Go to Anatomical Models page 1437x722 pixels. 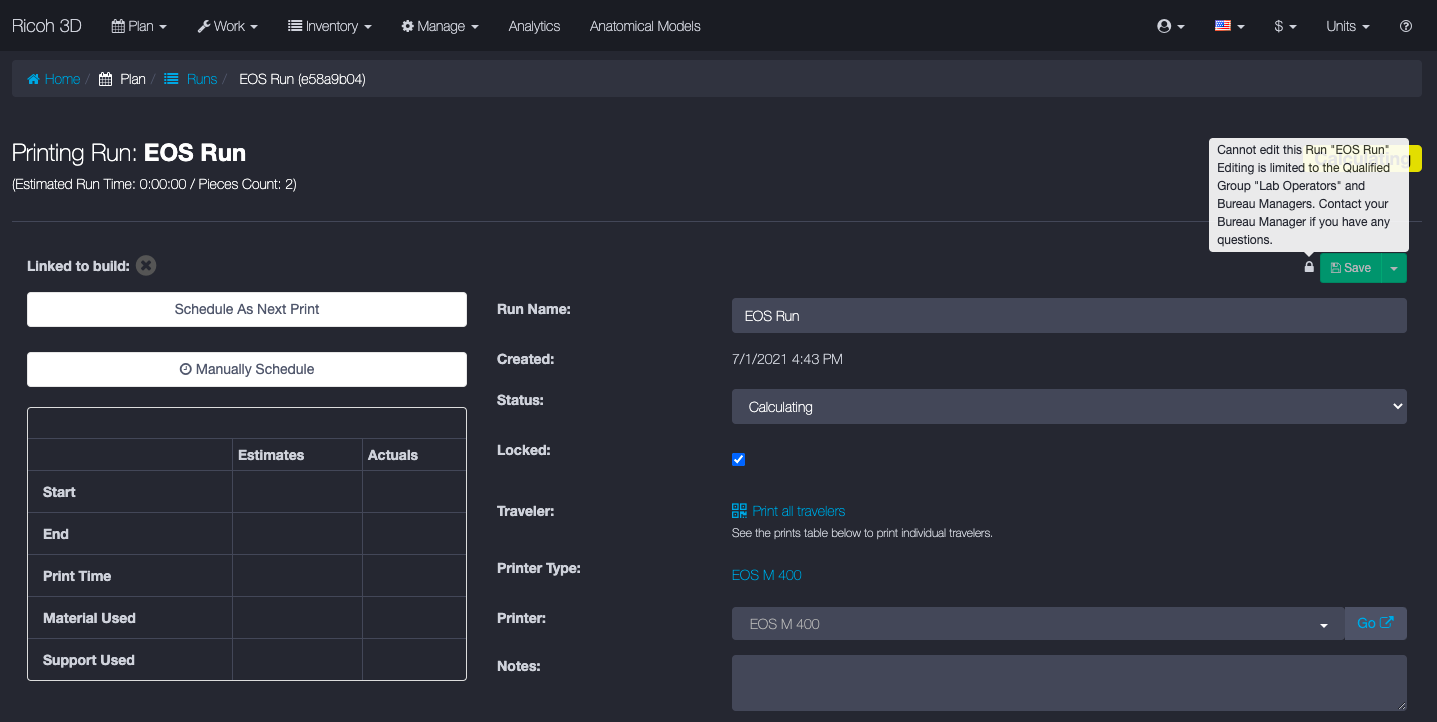[x=645, y=26]
